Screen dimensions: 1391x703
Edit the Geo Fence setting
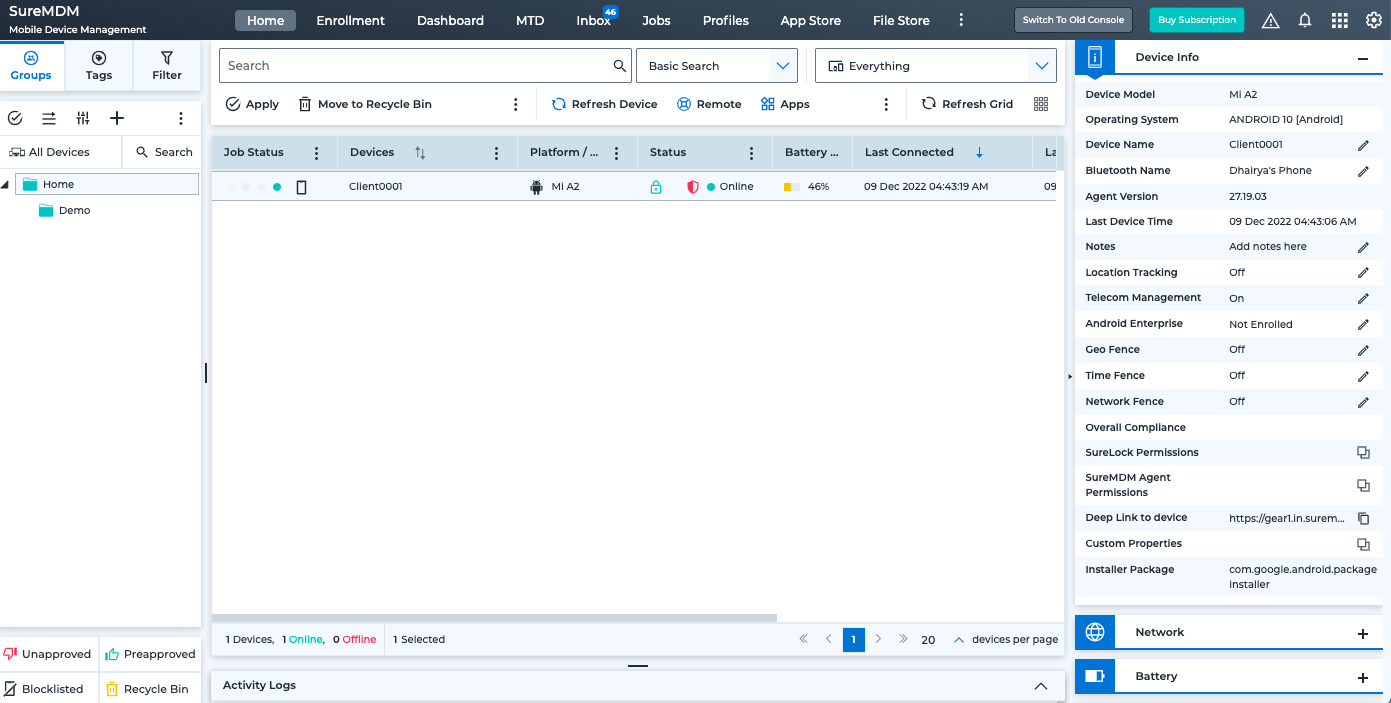(x=1363, y=350)
